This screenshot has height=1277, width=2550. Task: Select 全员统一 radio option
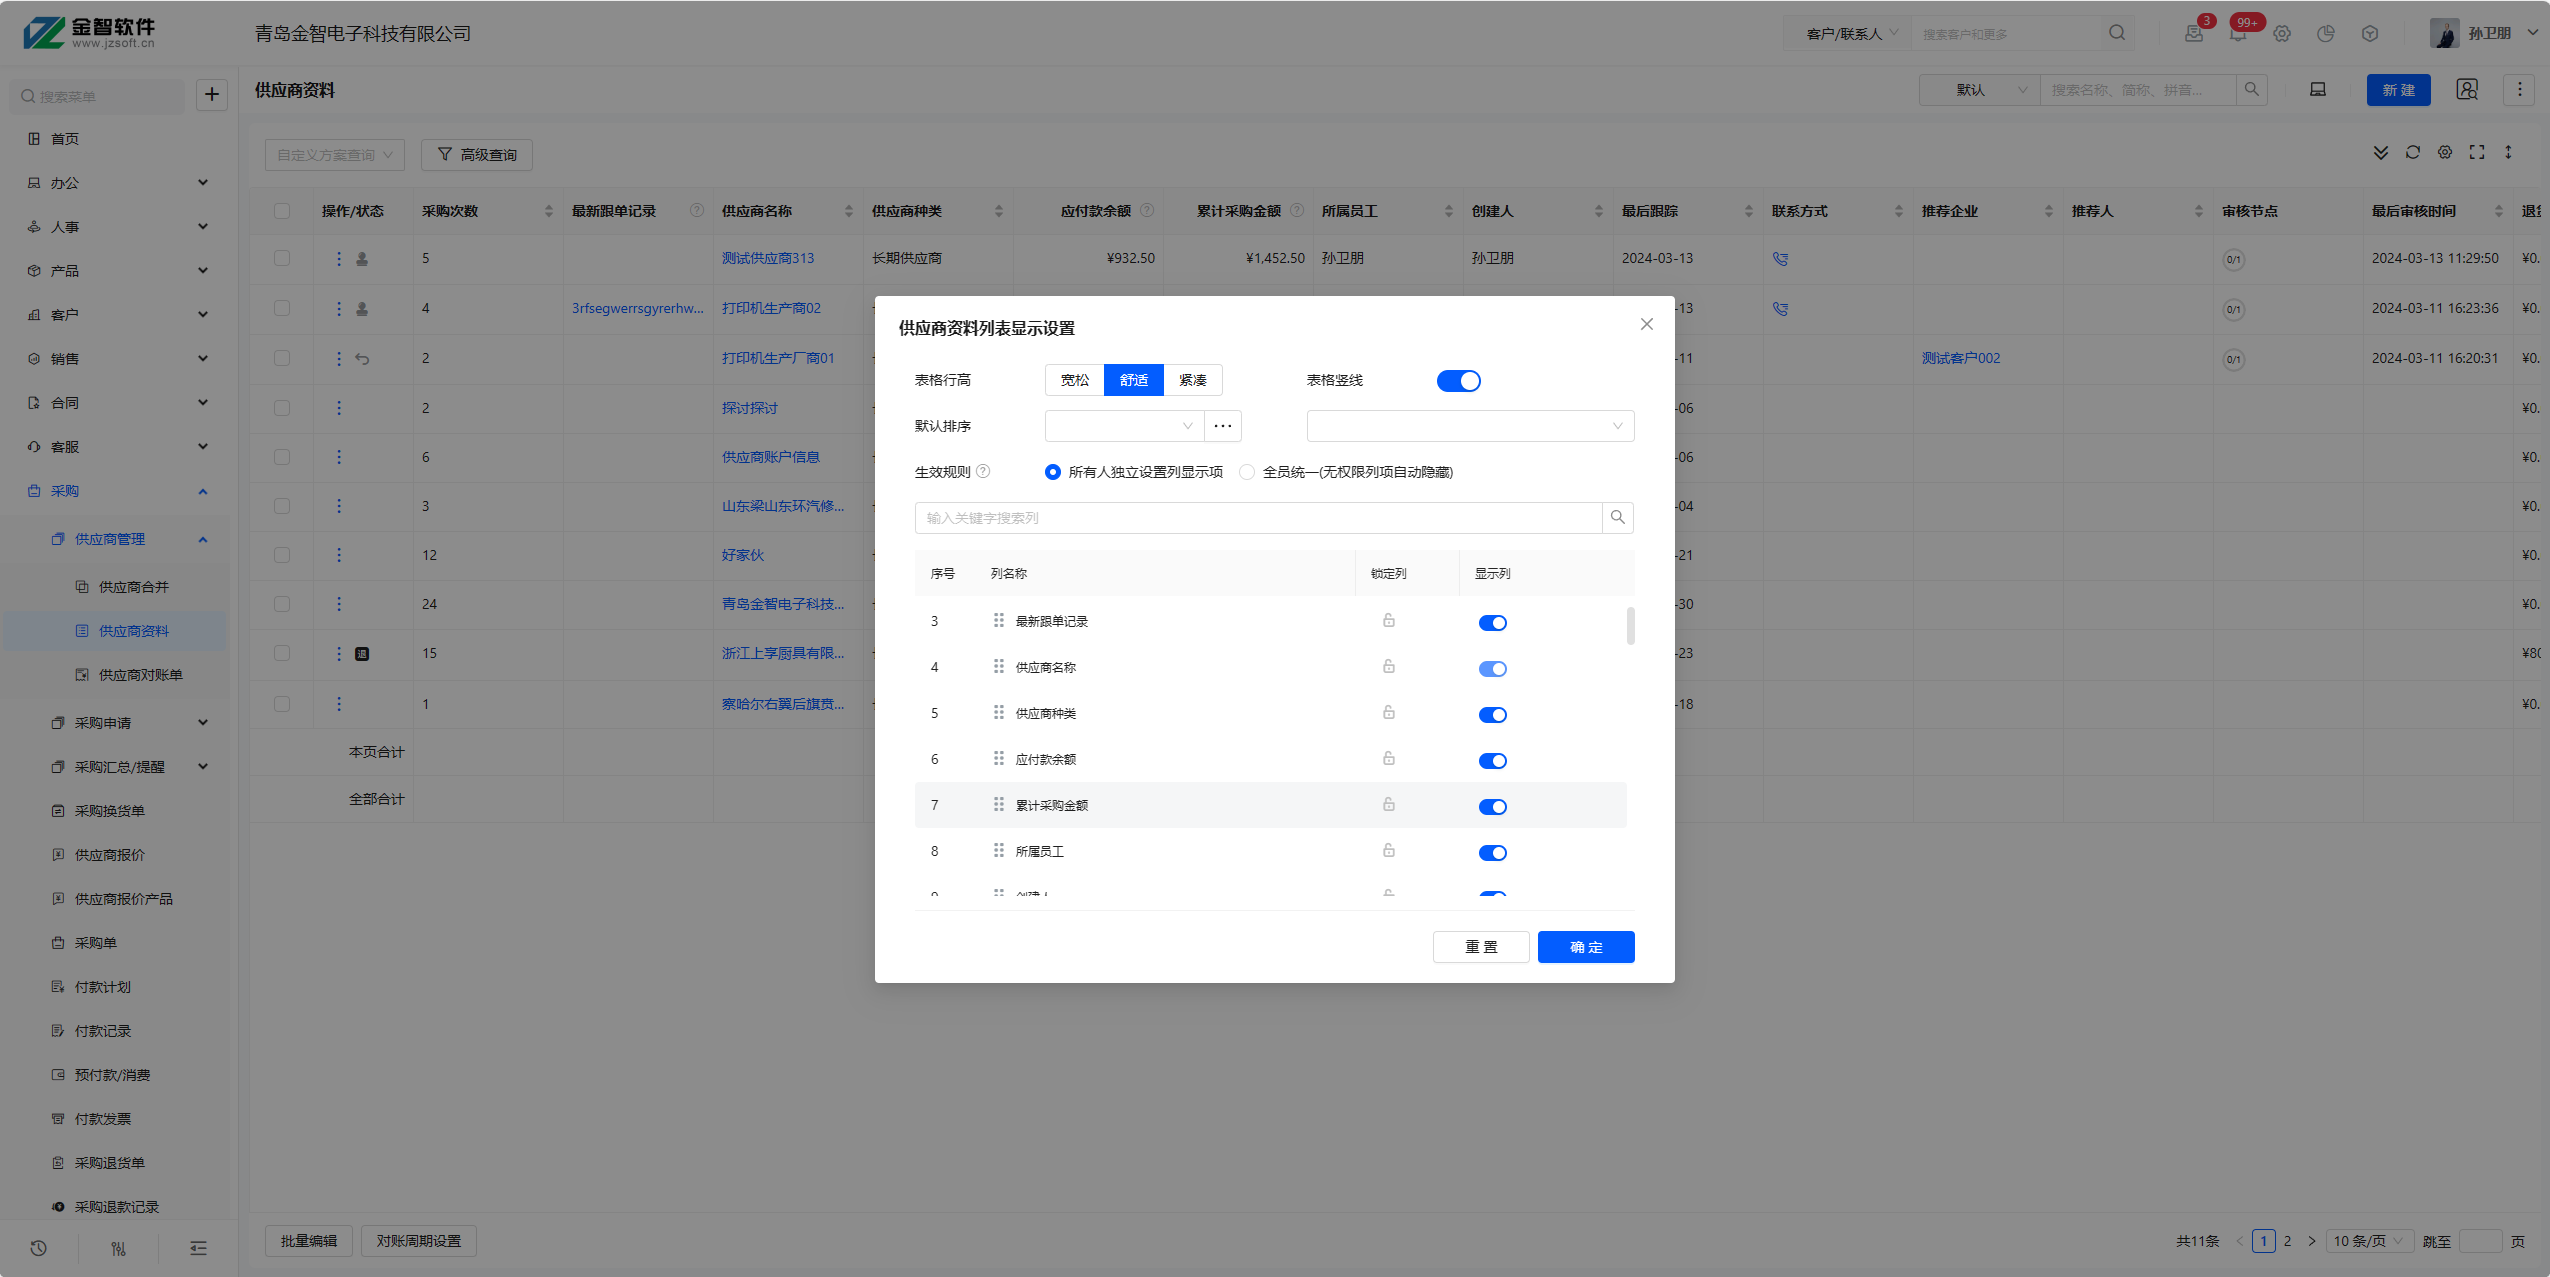click(x=1247, y=472)
